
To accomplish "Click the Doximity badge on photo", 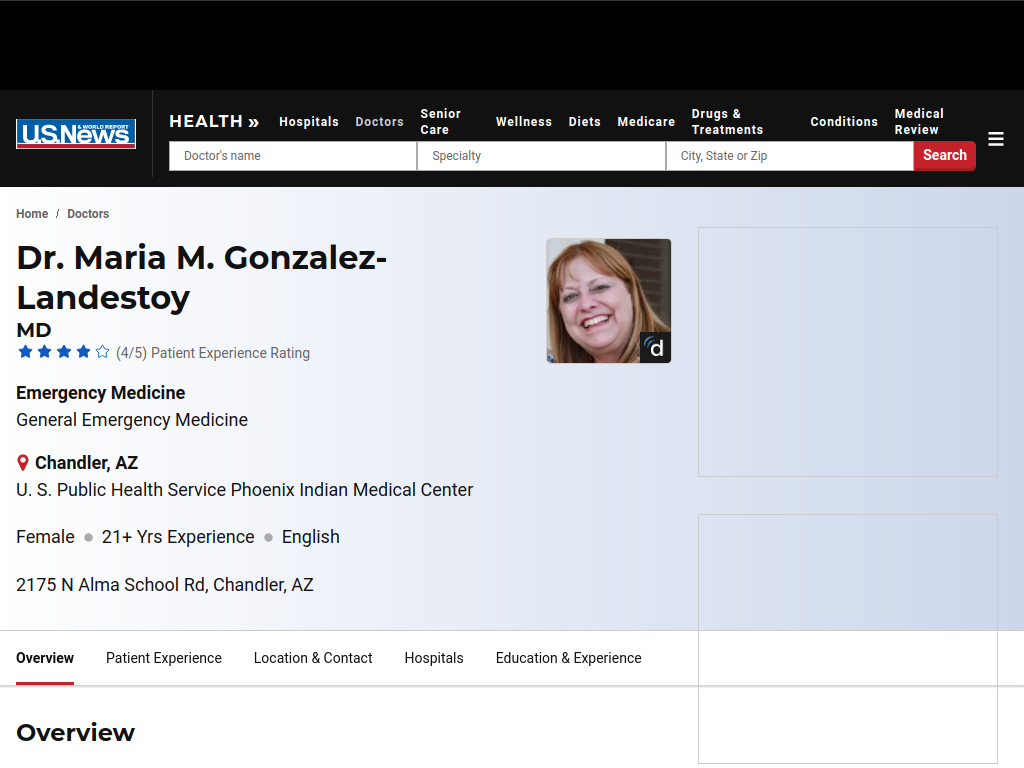I will click(x=655, y=347).
